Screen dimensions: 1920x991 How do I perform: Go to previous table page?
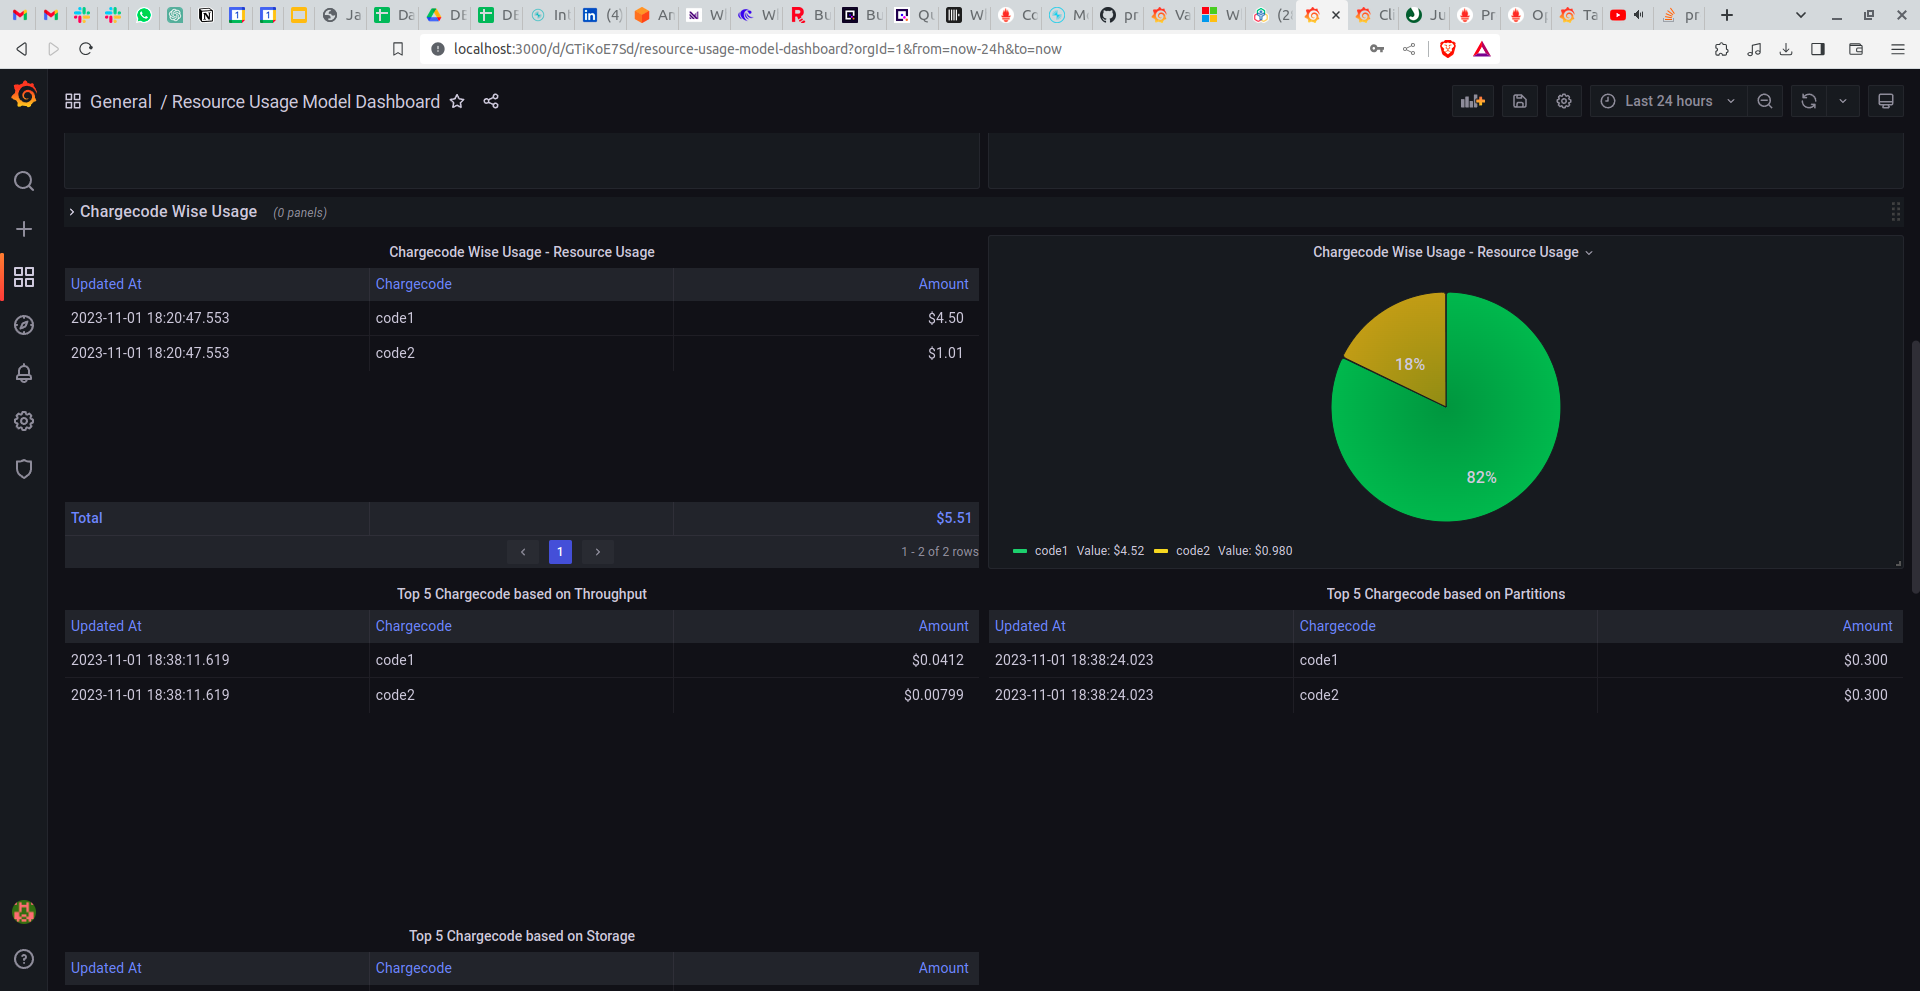click(523, 551)
